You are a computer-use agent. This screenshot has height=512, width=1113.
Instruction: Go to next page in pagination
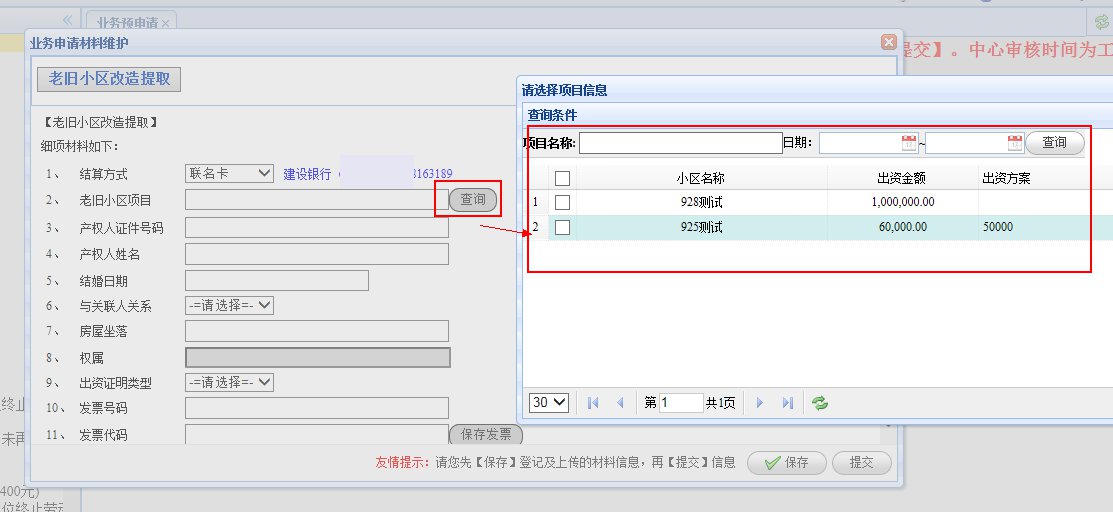(760, 402)
